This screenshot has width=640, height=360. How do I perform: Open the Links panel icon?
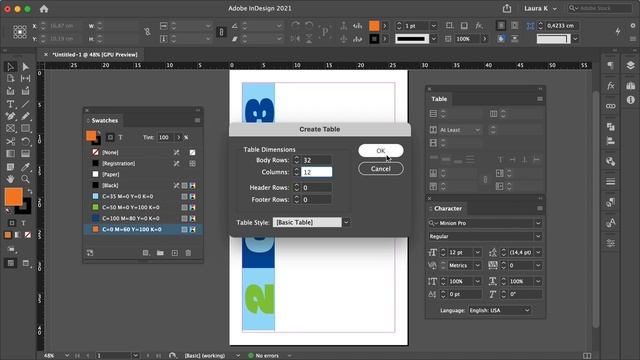click(611, 106)
